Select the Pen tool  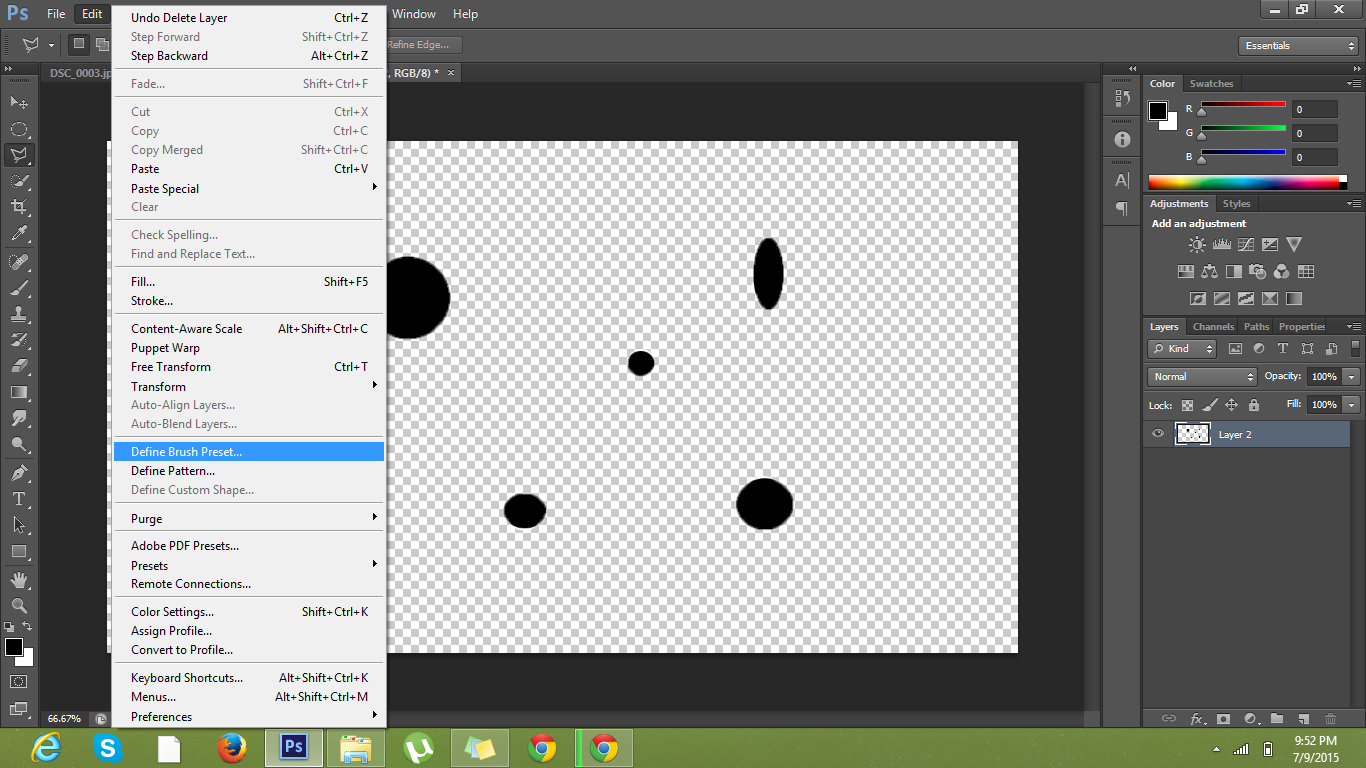pos(19,472)
